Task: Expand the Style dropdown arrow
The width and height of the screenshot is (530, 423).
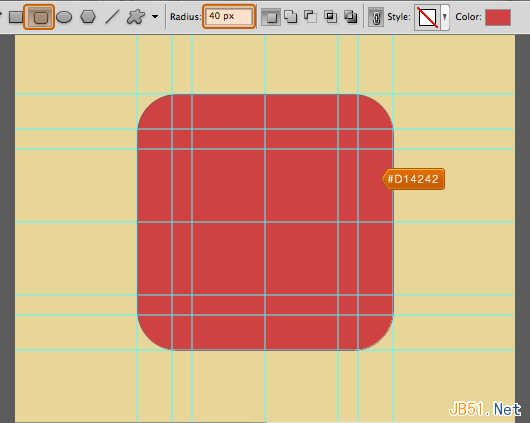Action: (445, 17)
